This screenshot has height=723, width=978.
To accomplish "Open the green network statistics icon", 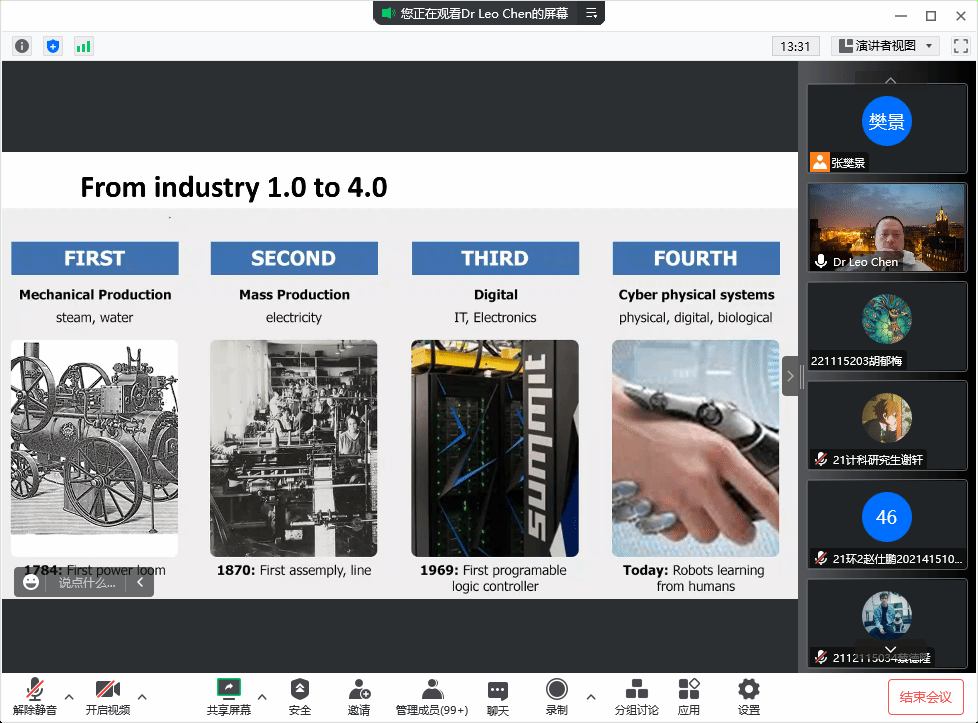I will pos(83,46).
